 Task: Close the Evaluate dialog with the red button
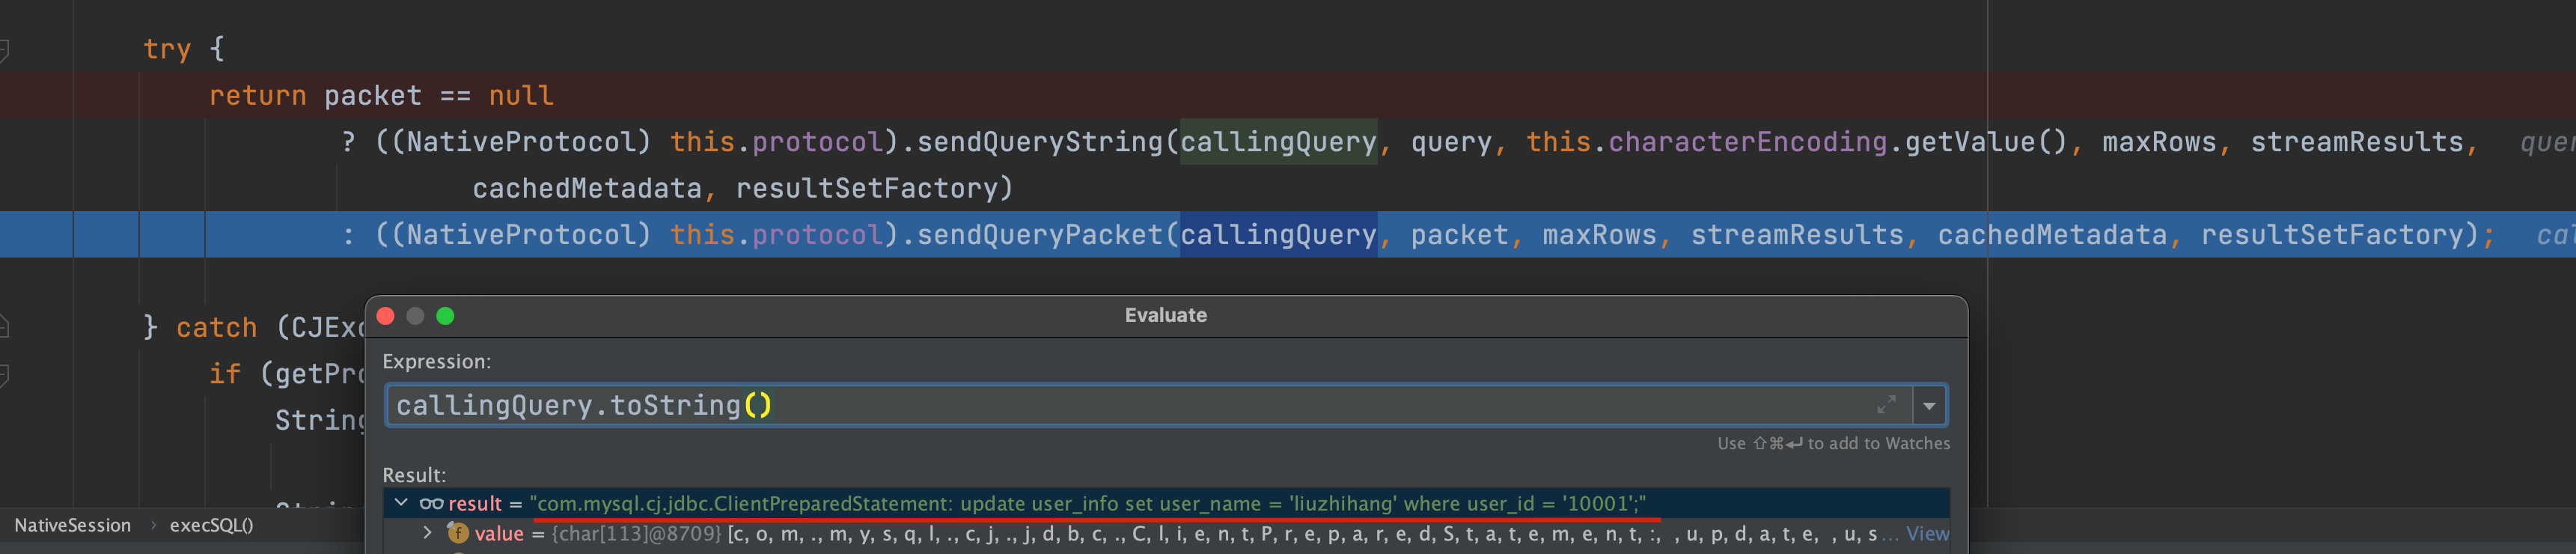point(386,316)
